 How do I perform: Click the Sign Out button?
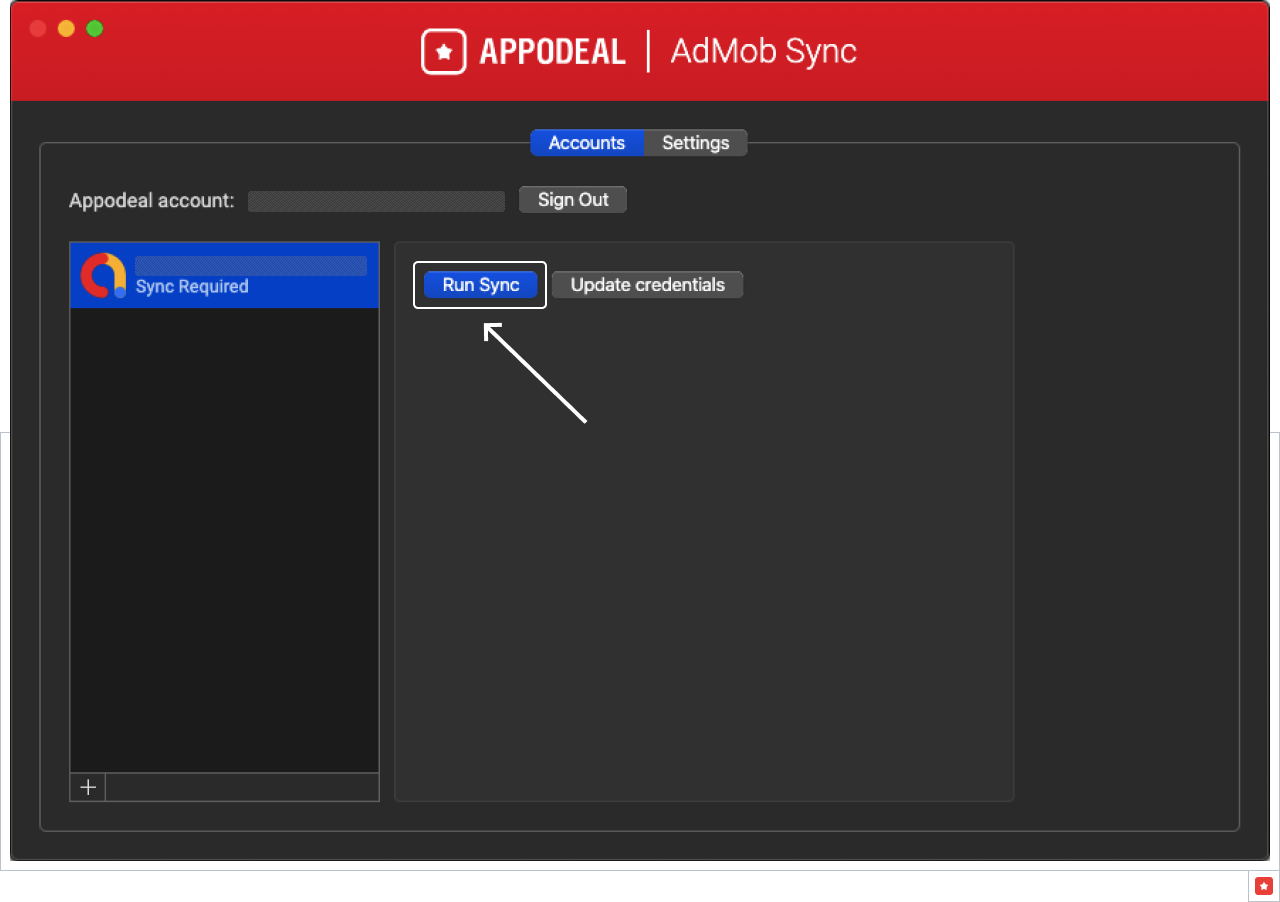point(572,199)
